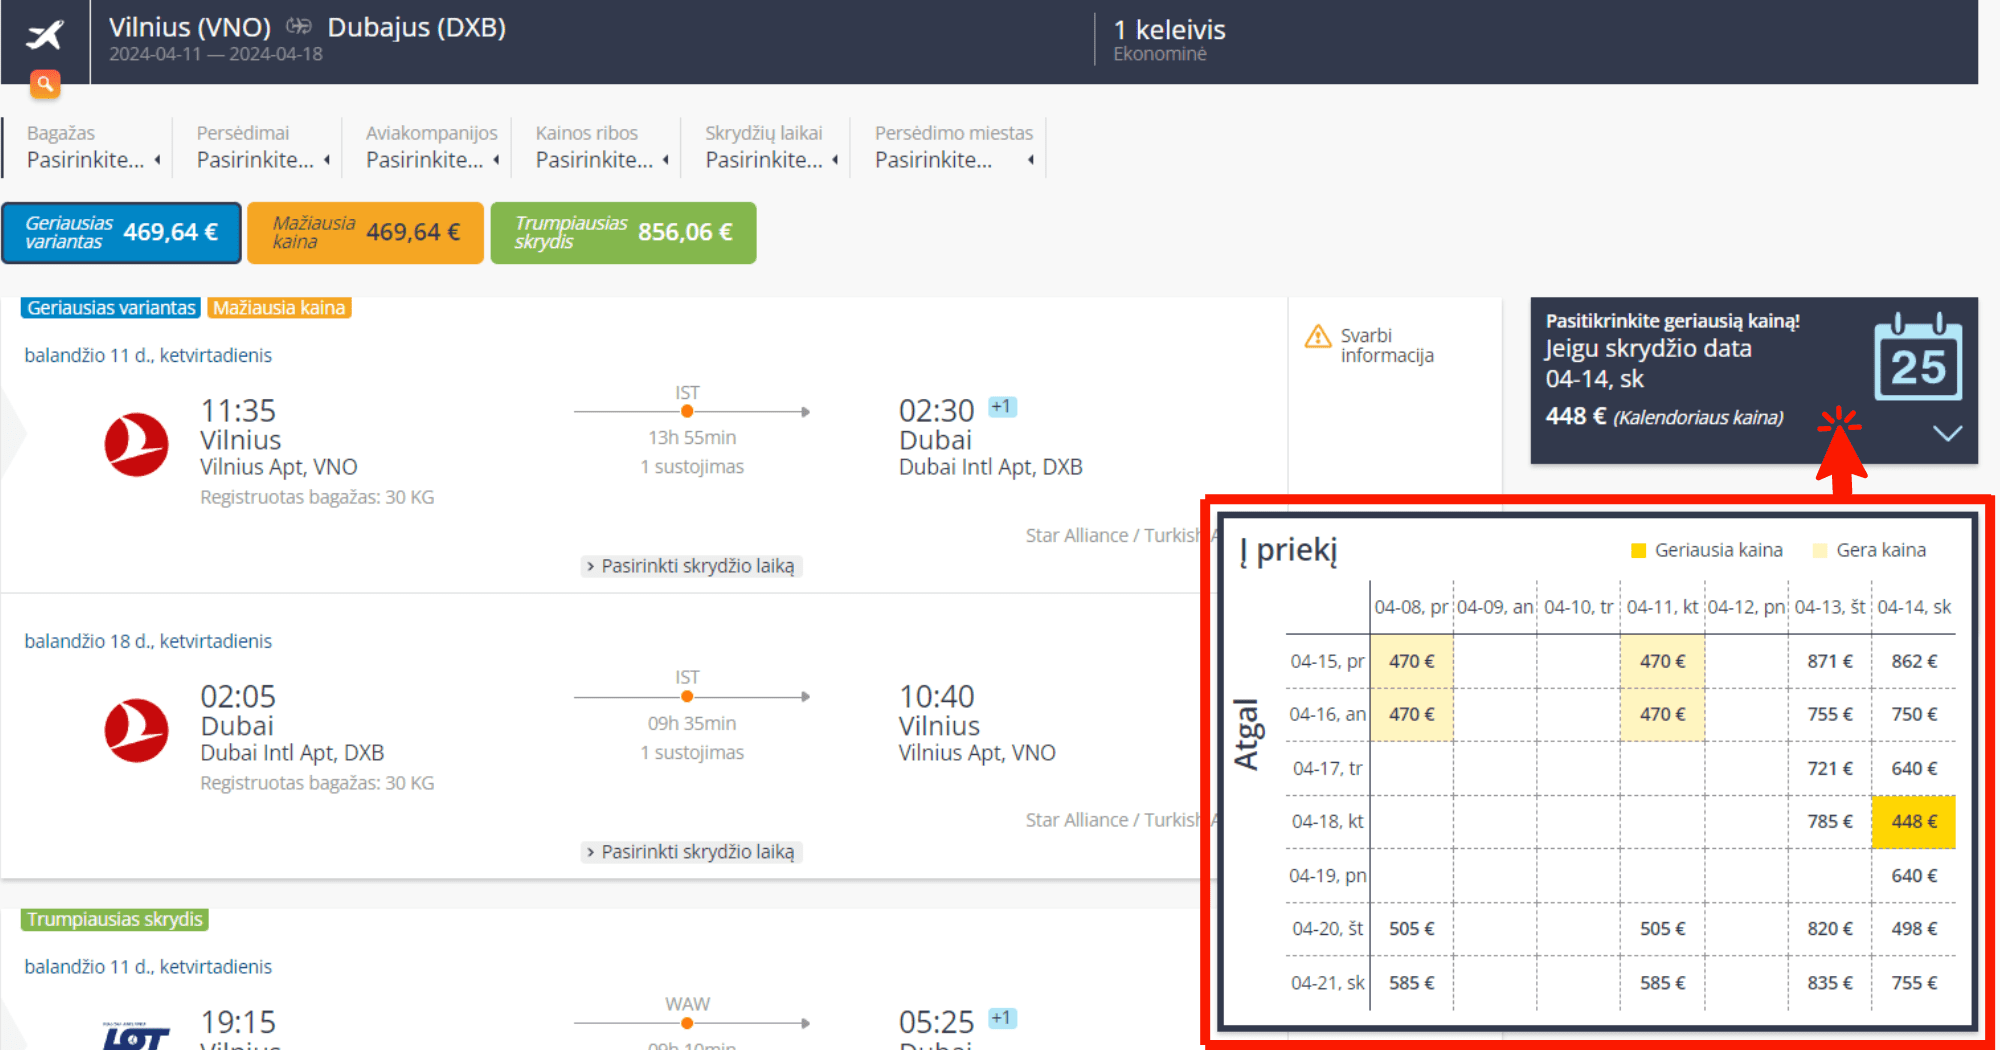Click Pasirinkti skrydžio laiką for return flight
The height and width of the screenshot is (1050, 2000).
tap(691, 852)
